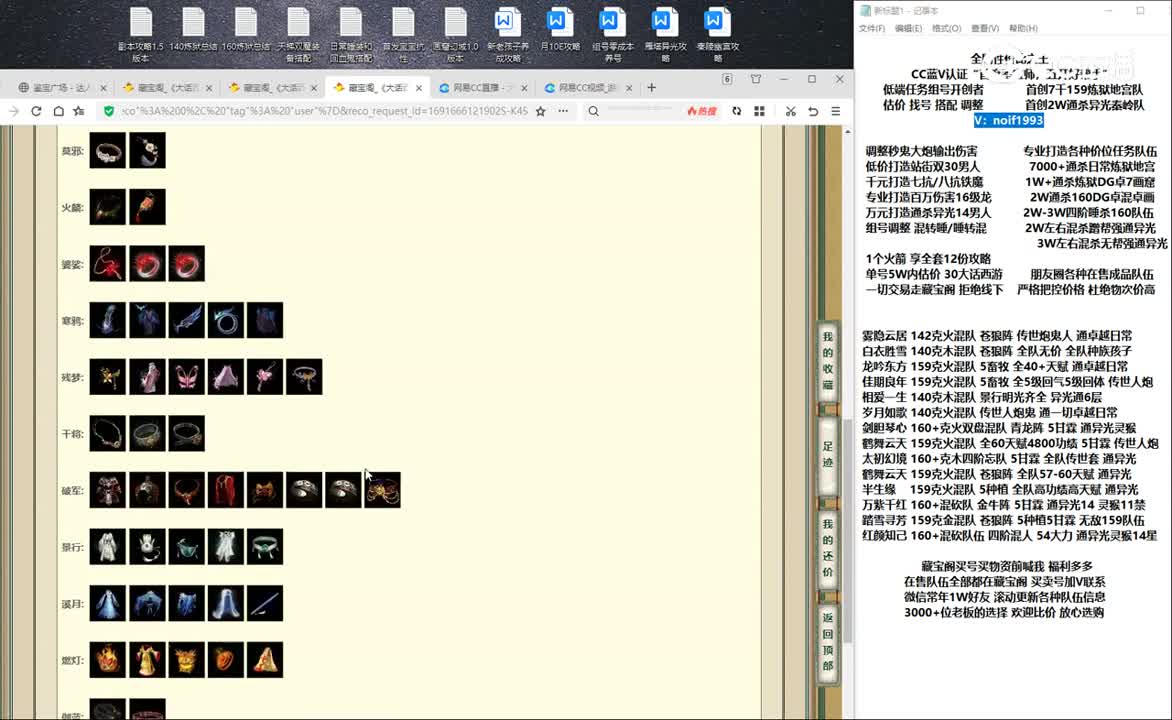Open the 月10E攻略 document icon

tap(560, 30)
